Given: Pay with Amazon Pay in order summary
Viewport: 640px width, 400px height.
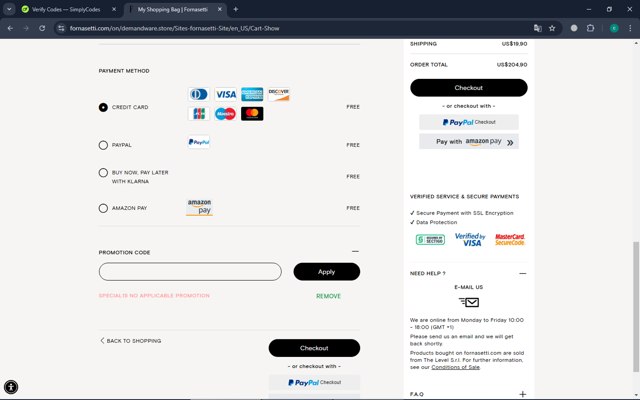Looking at the screenshot, I should coord(469,142).
